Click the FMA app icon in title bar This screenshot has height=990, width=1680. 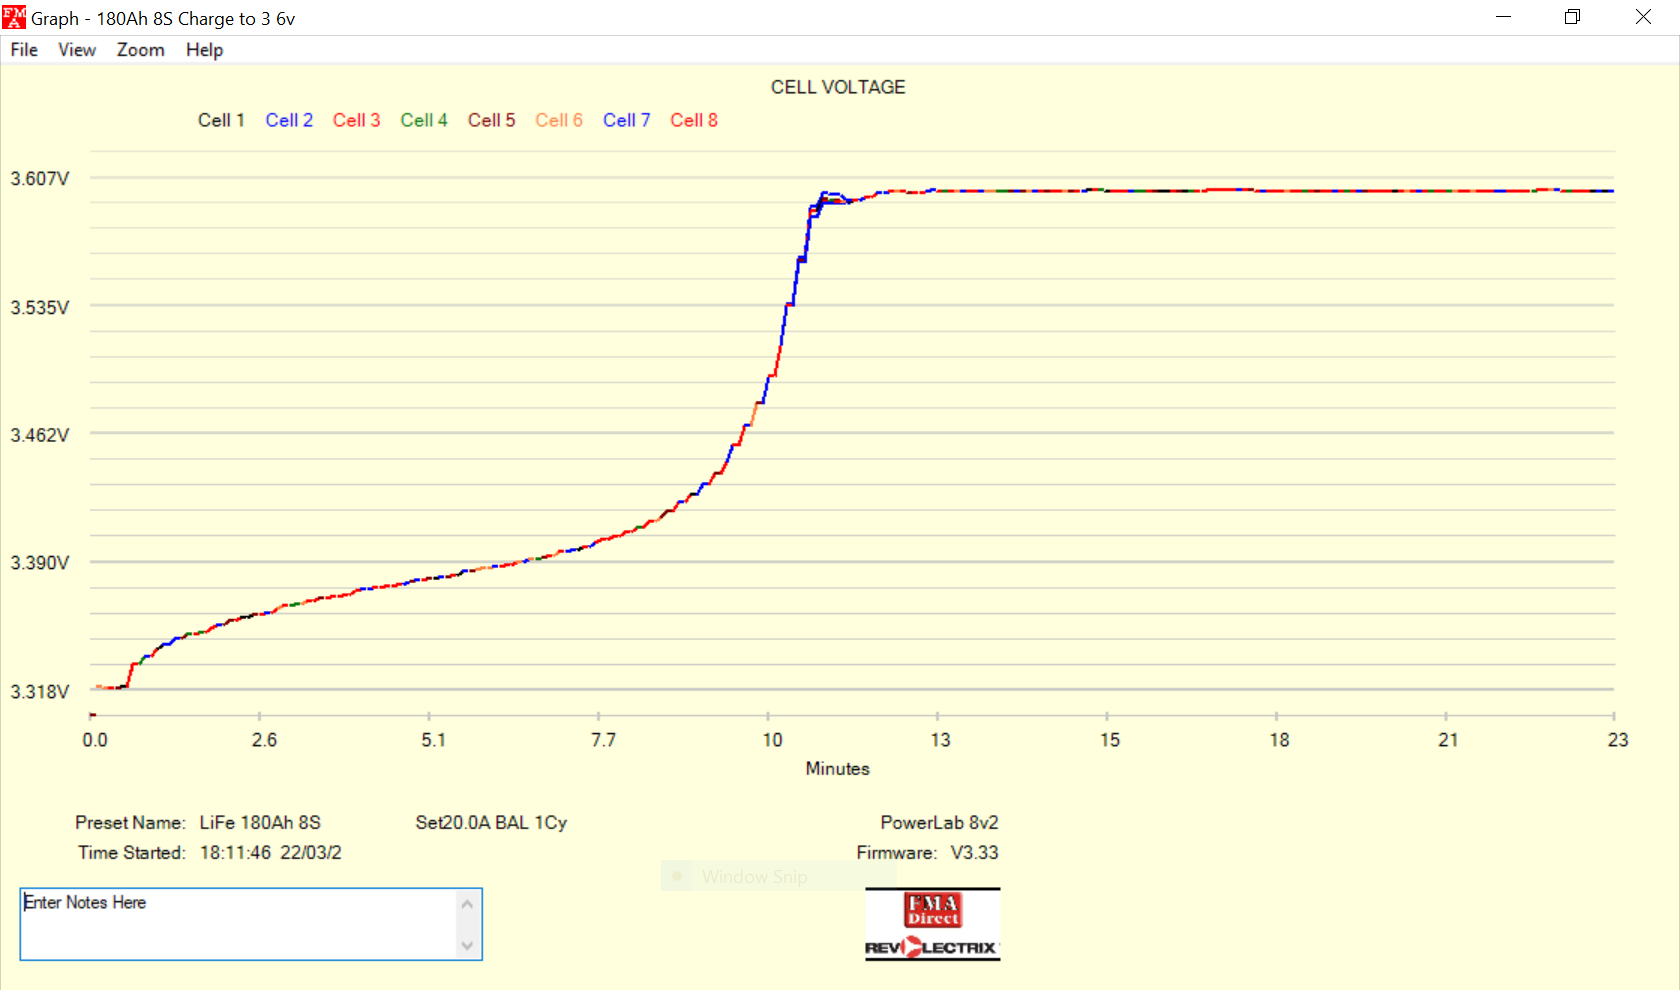14,18
